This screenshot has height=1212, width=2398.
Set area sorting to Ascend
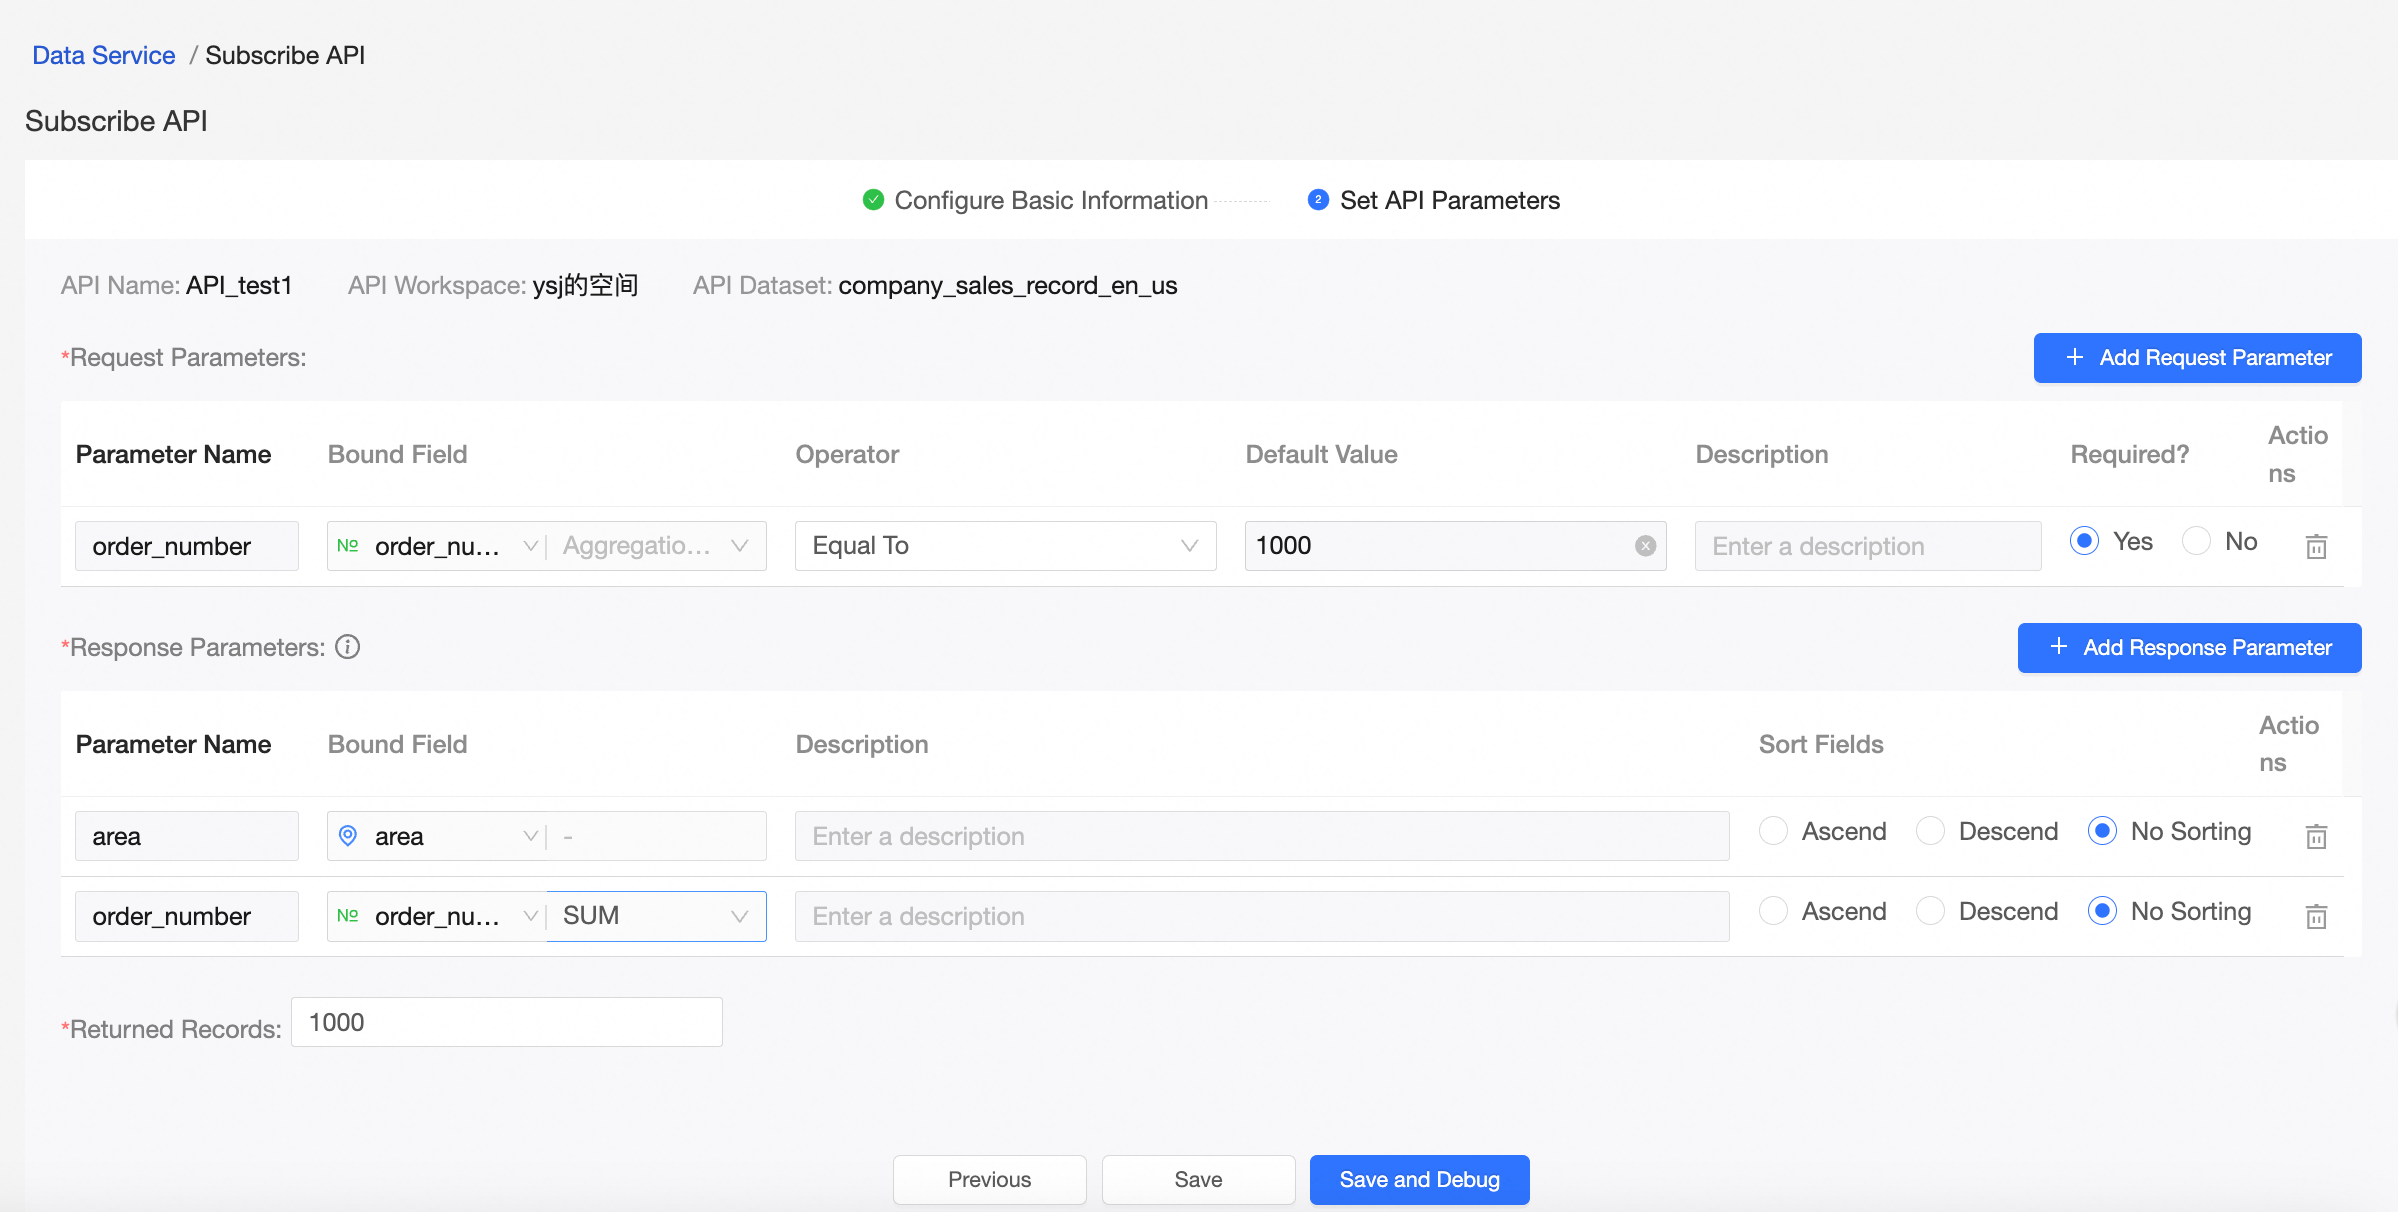pos(1773,832)
